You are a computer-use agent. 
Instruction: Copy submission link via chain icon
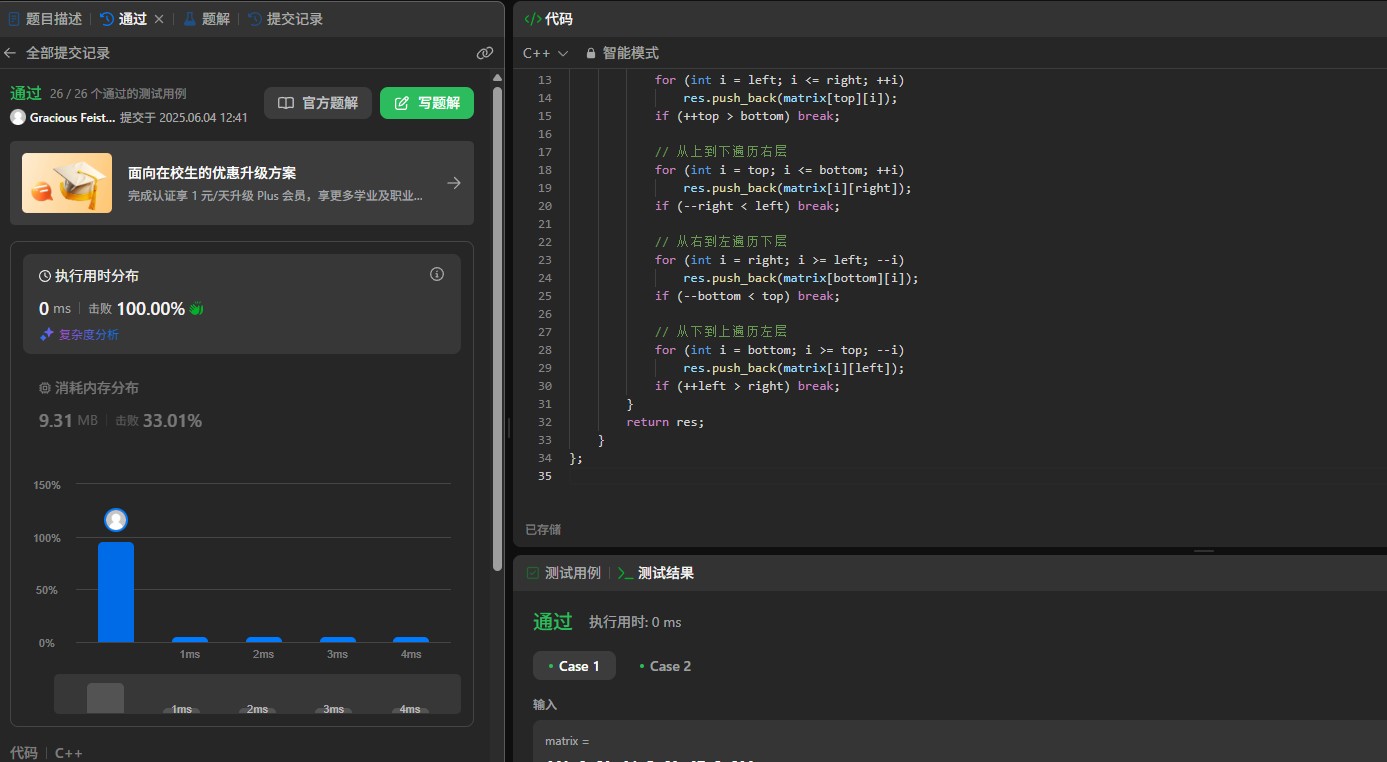[x=485, y=53]
